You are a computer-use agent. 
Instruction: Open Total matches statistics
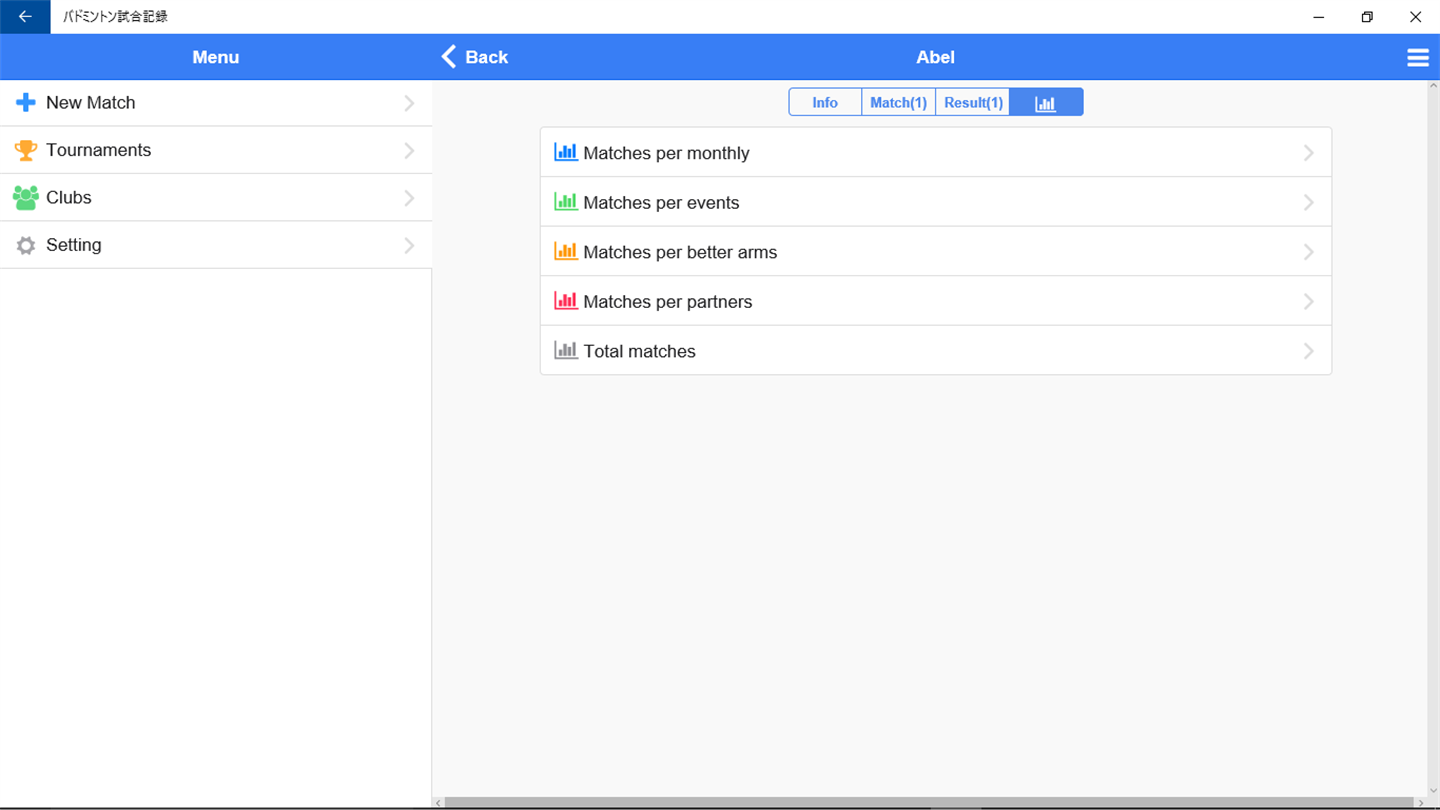pyautogui.click(x=936, y=351)
